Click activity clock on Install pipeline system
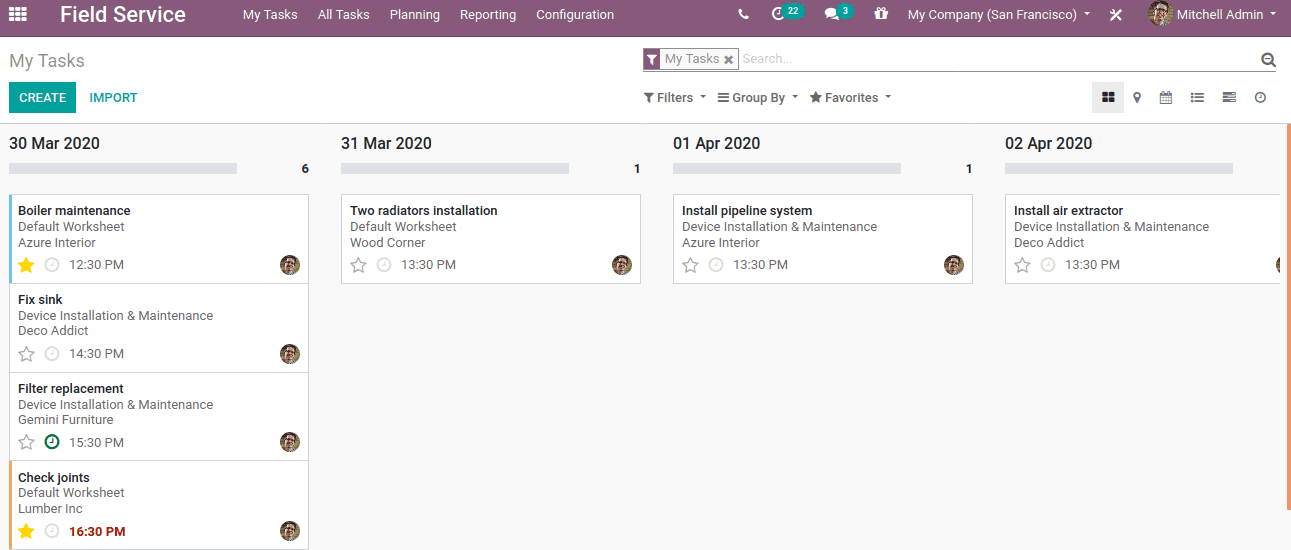Viewport: 1291px width, 550px height. click(x=716, y=265)
